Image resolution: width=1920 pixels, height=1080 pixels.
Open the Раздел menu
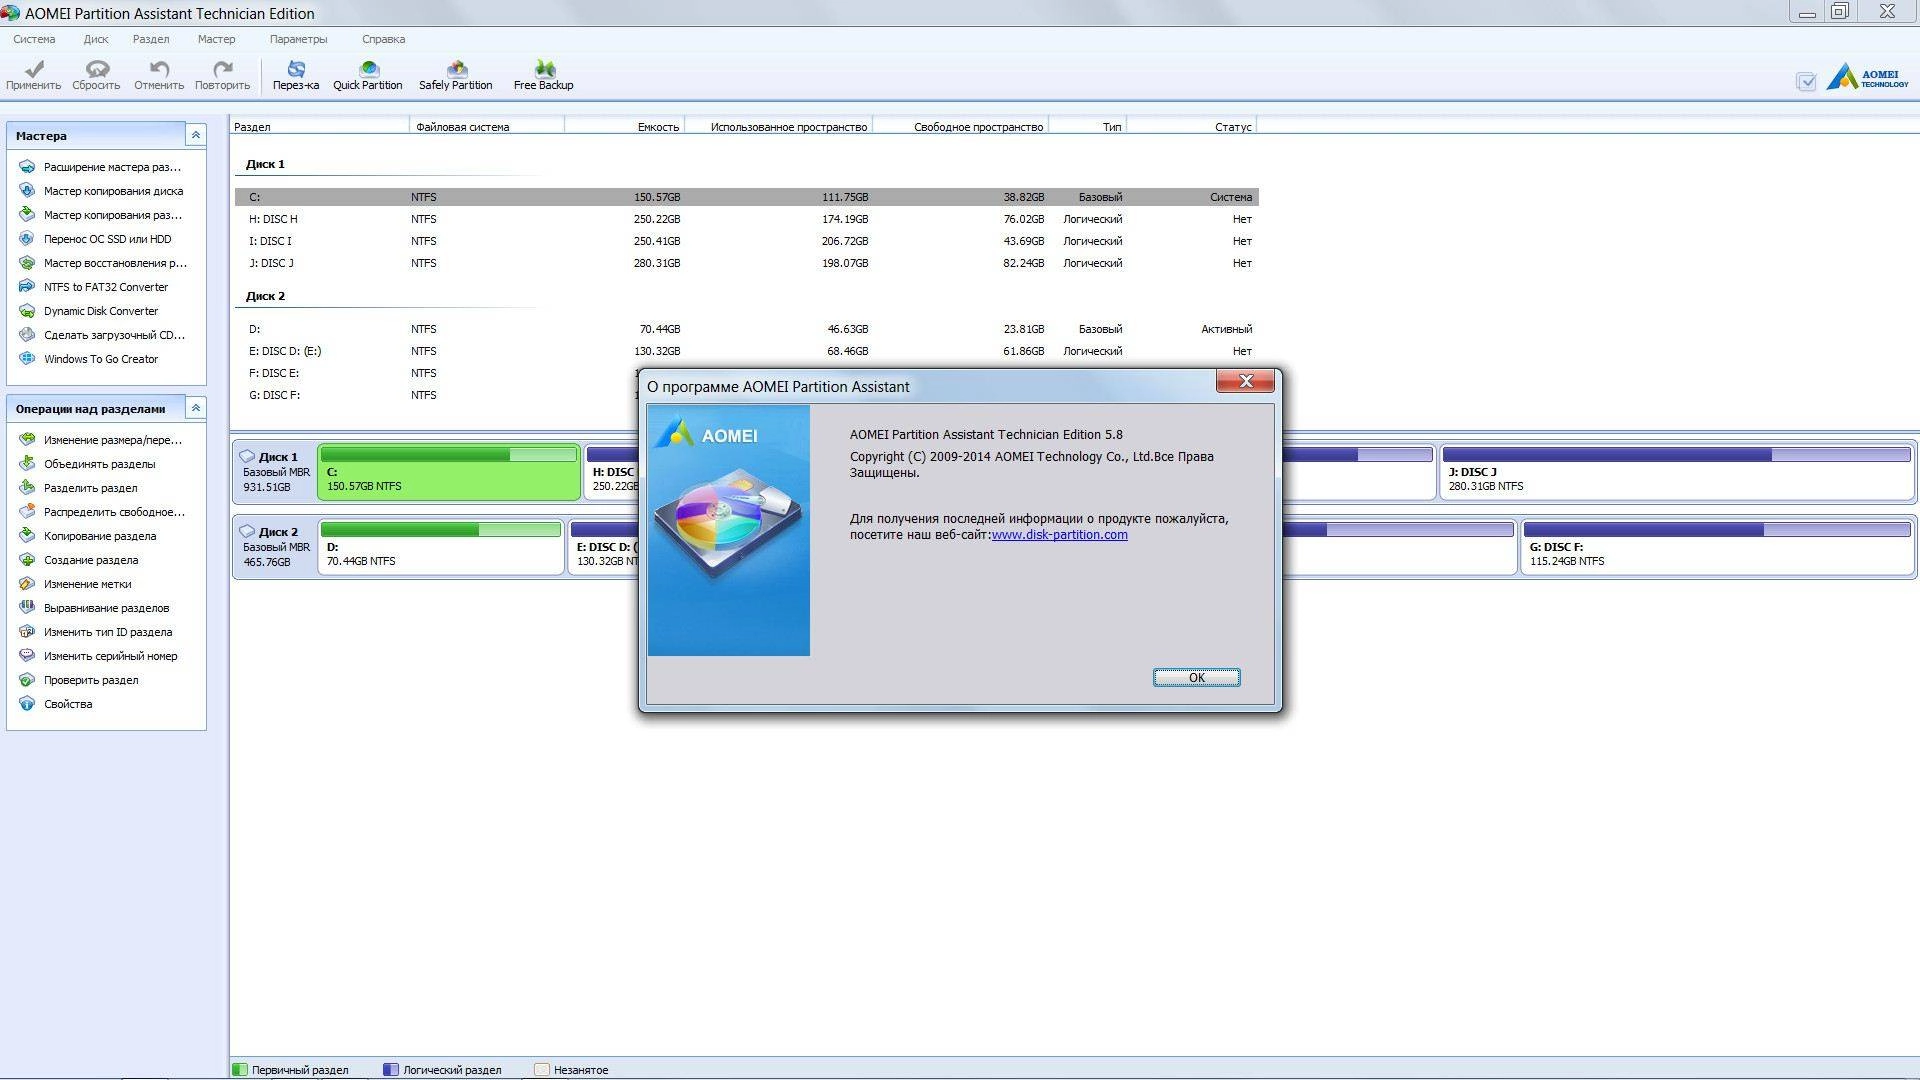click(151, 39)
